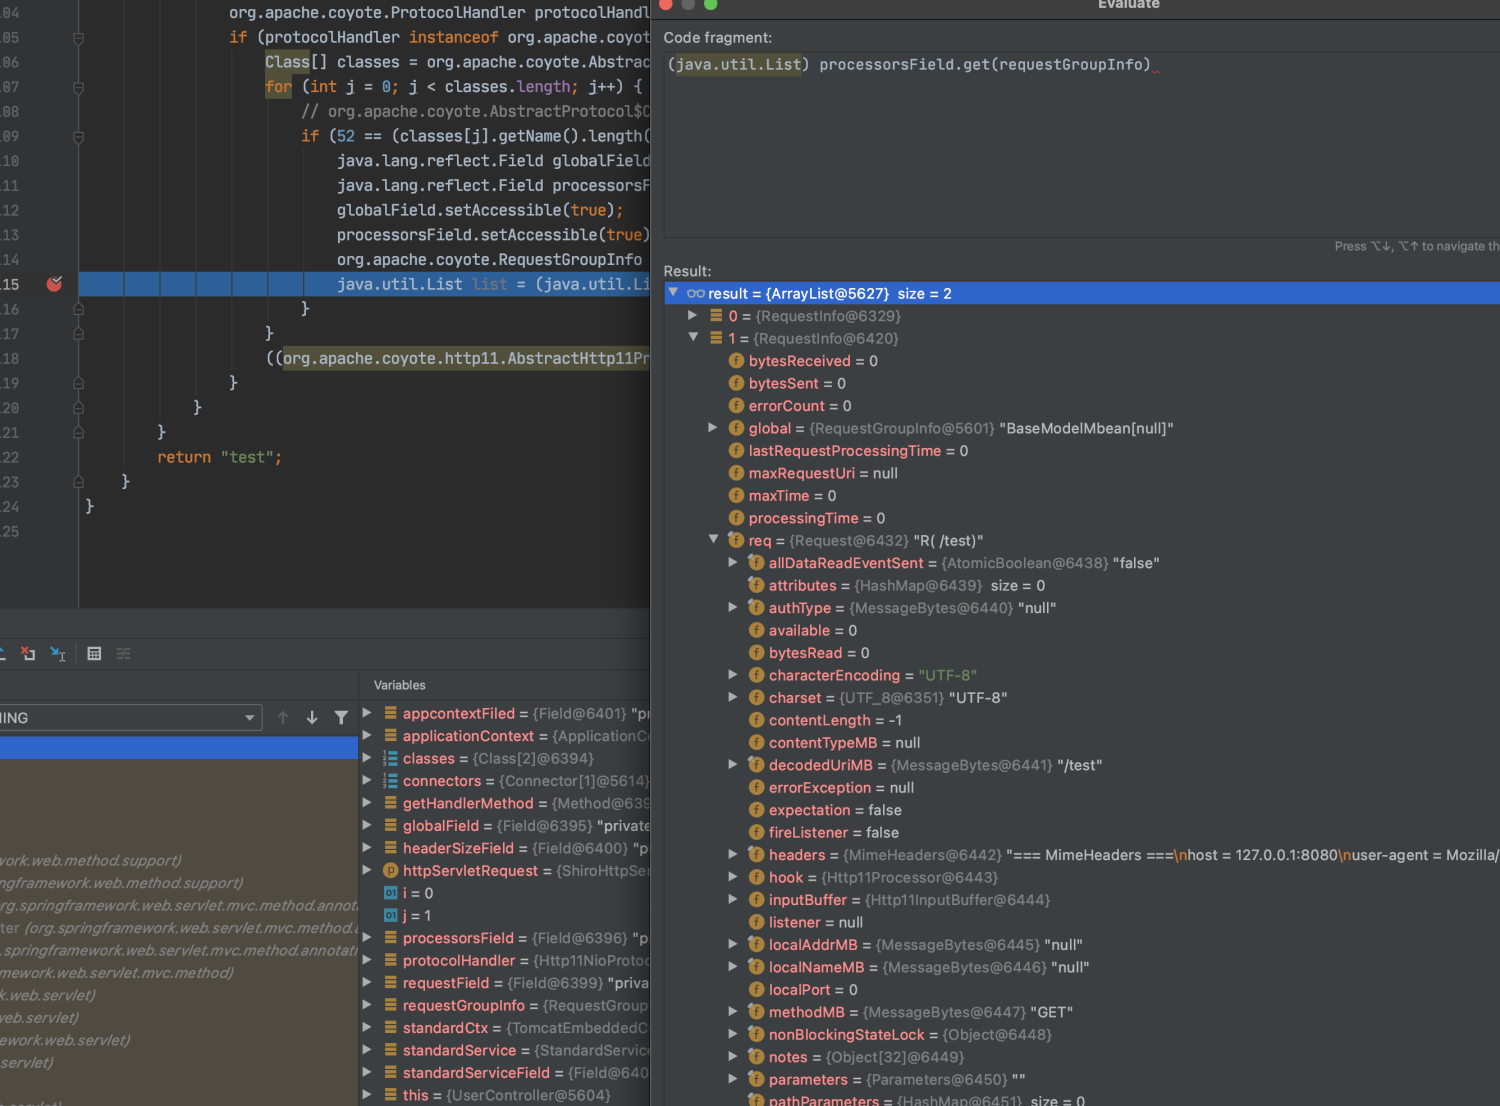This screenshot has height=1106, width=1500.
Task: Toggle fold end marker on line 16
Action: point(78,309)
